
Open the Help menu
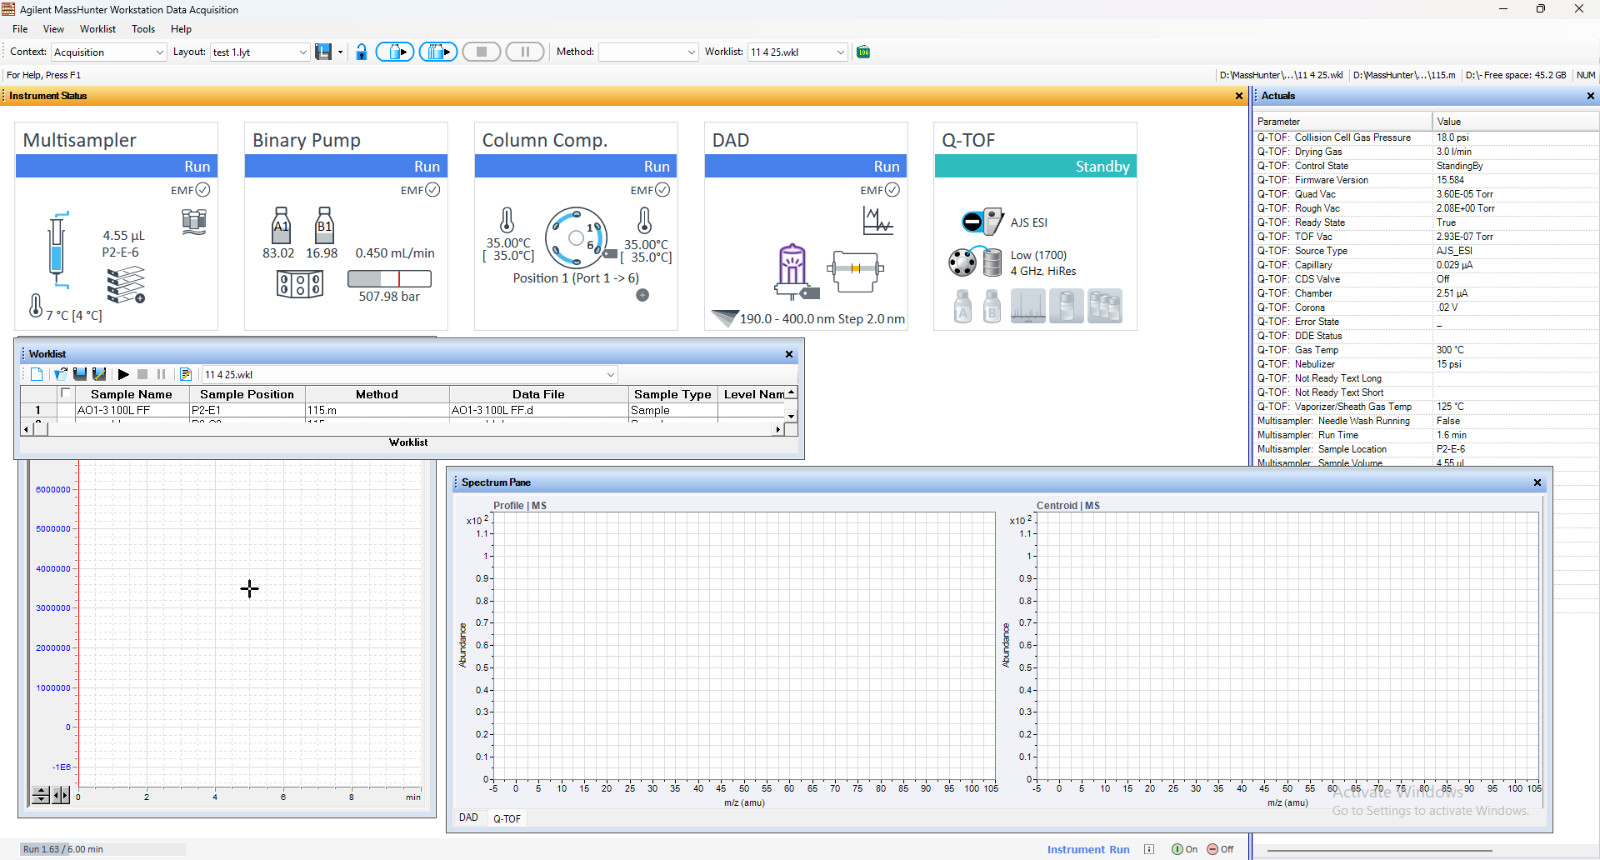coord(181,29)
